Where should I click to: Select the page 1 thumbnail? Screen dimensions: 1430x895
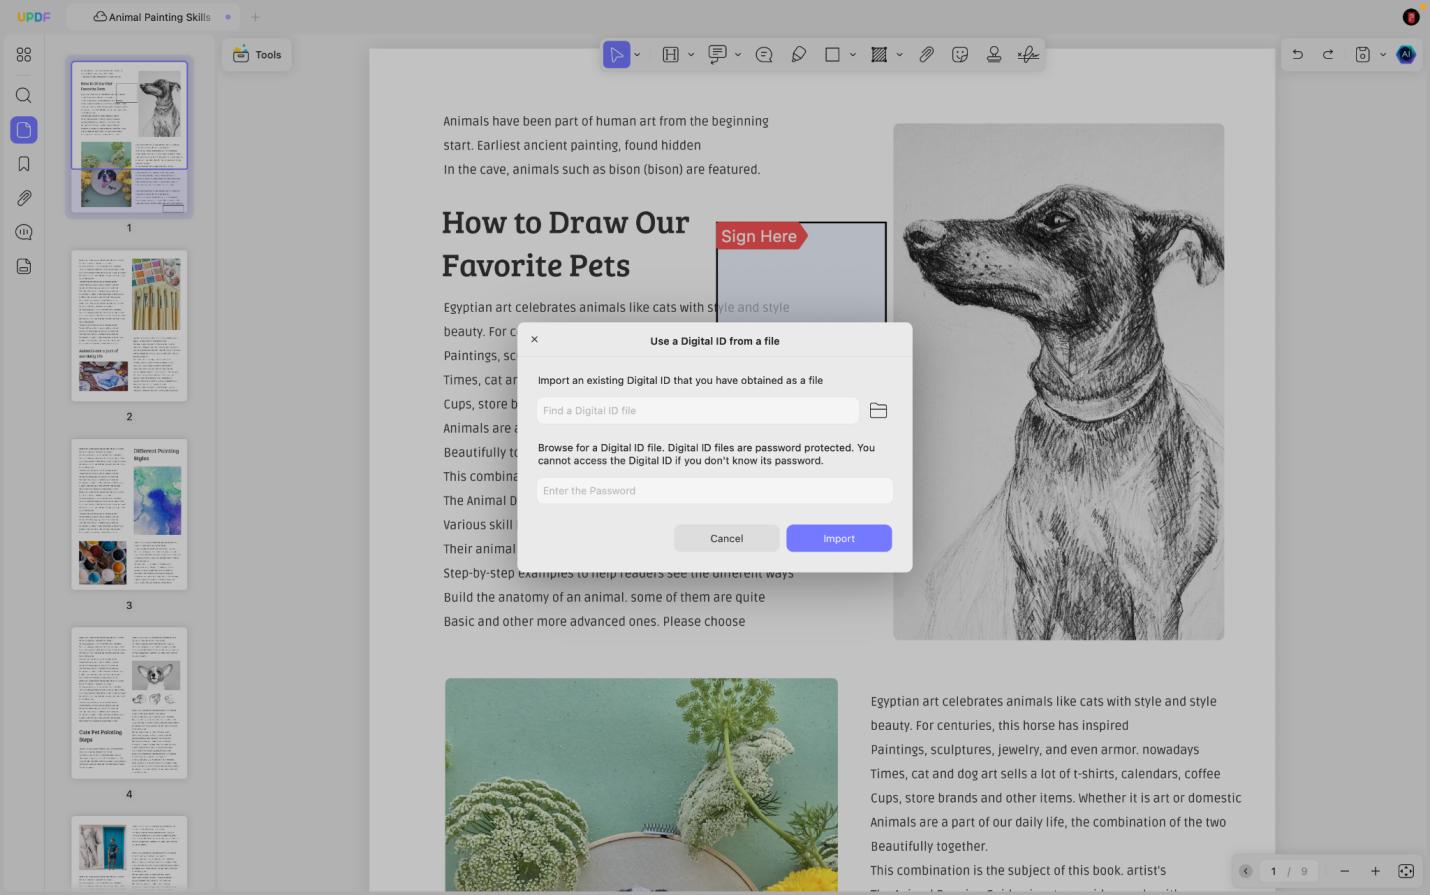[129, 136]
